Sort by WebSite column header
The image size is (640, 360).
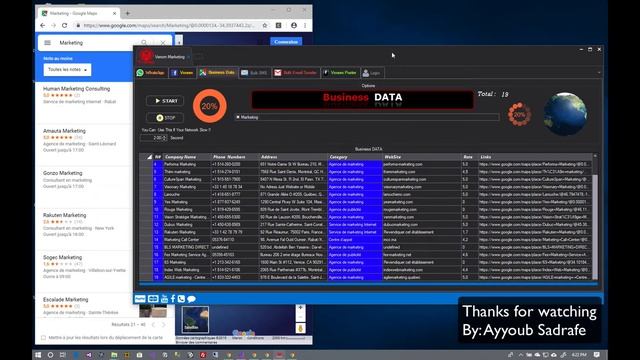pyautogui.click(x=422, y=157)
